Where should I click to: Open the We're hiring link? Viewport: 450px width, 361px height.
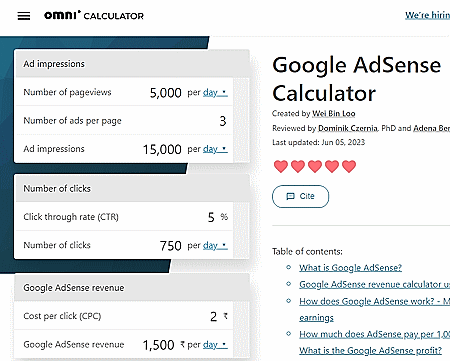(427, 15)
